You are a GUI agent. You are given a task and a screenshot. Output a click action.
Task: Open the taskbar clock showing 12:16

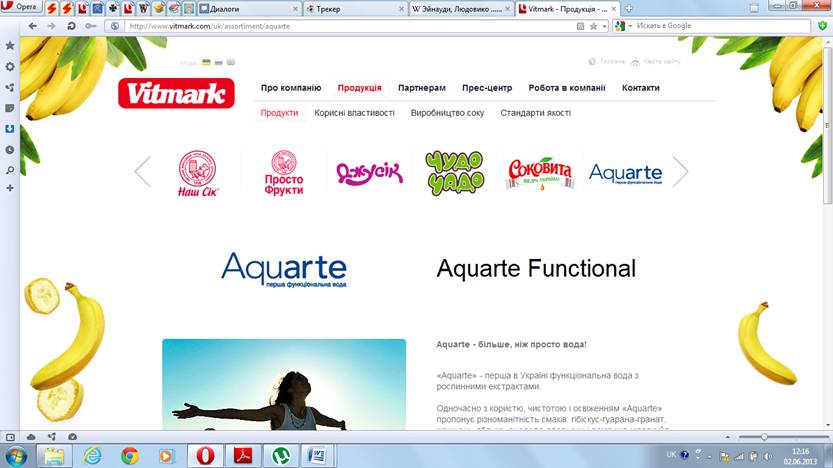coord(800,456)
